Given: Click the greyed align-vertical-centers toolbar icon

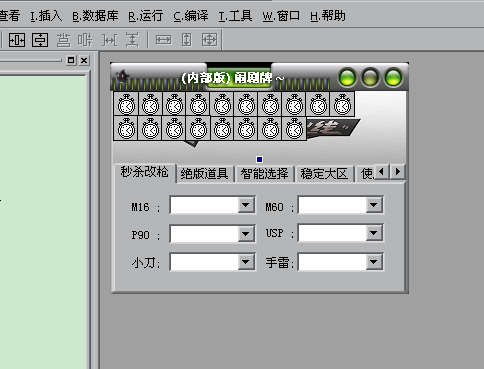Looking at the screenshot, I should pos(85,40).
